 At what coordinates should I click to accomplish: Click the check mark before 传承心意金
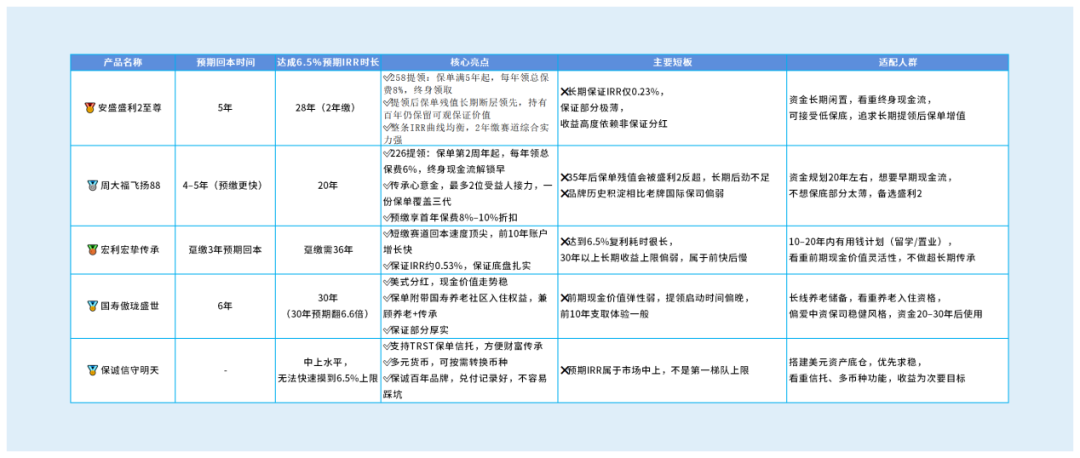point(386,185)
